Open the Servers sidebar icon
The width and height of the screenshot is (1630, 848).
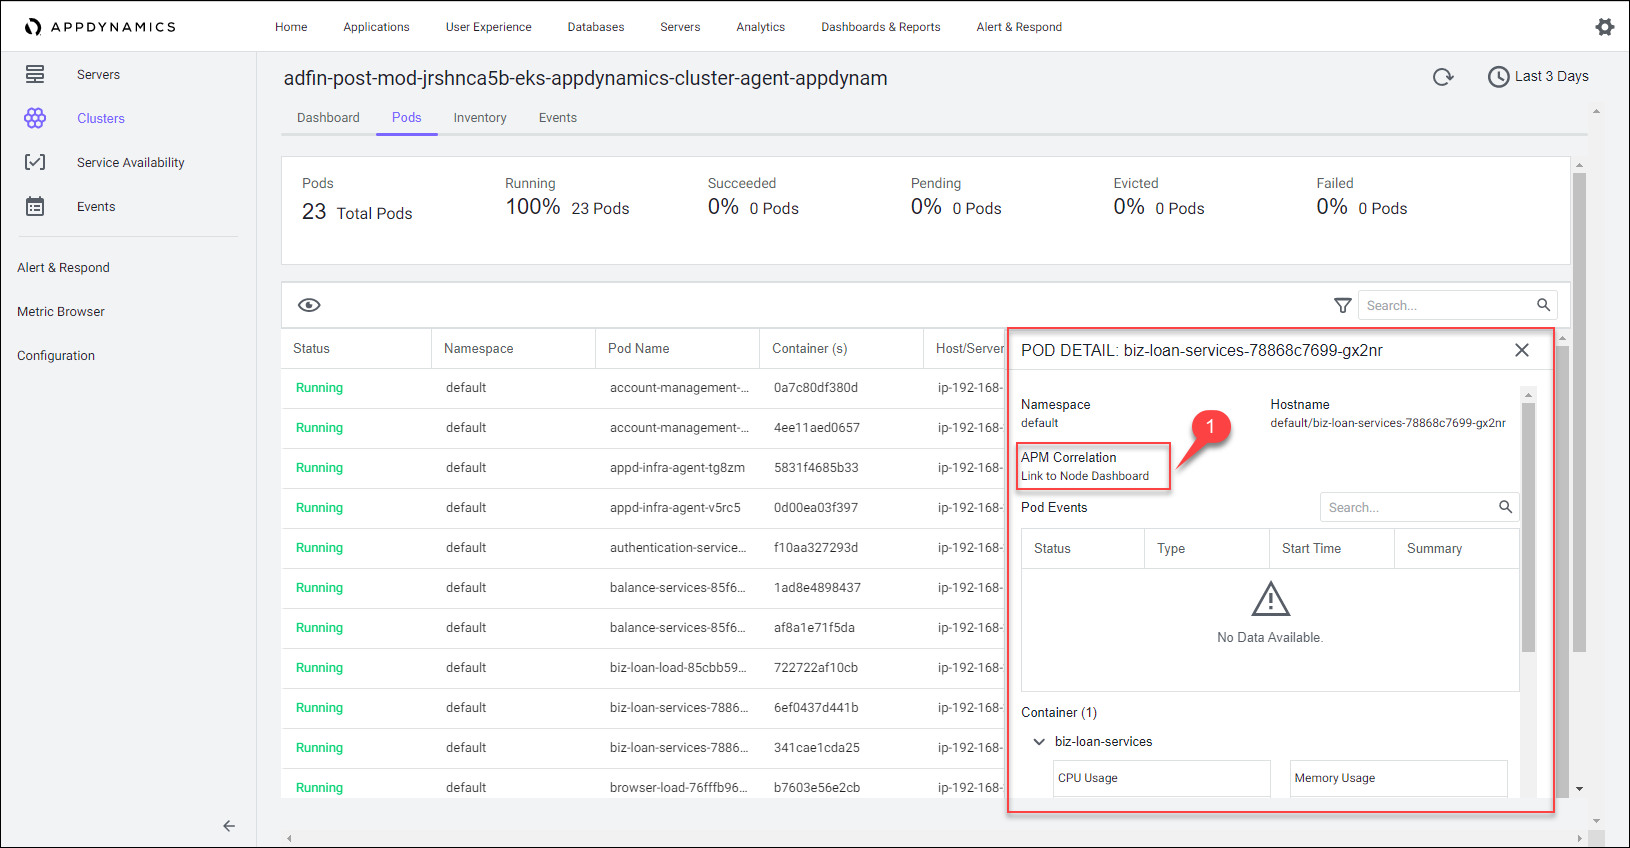pyautogui.click(x=35, y=74)
